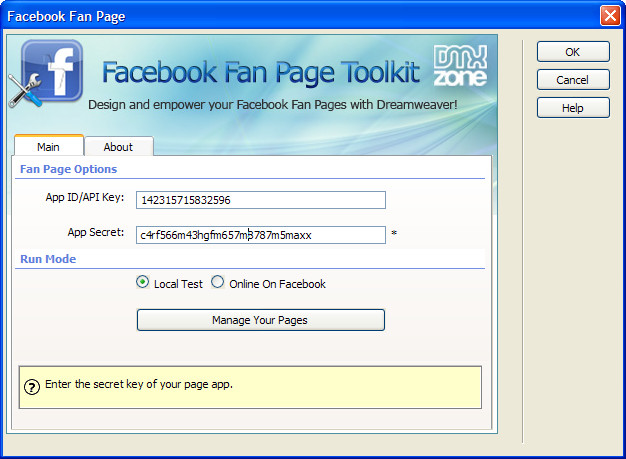Click the 'App ID/API Key:' label
Screen dimensions: 626x459
click(85, 198)
